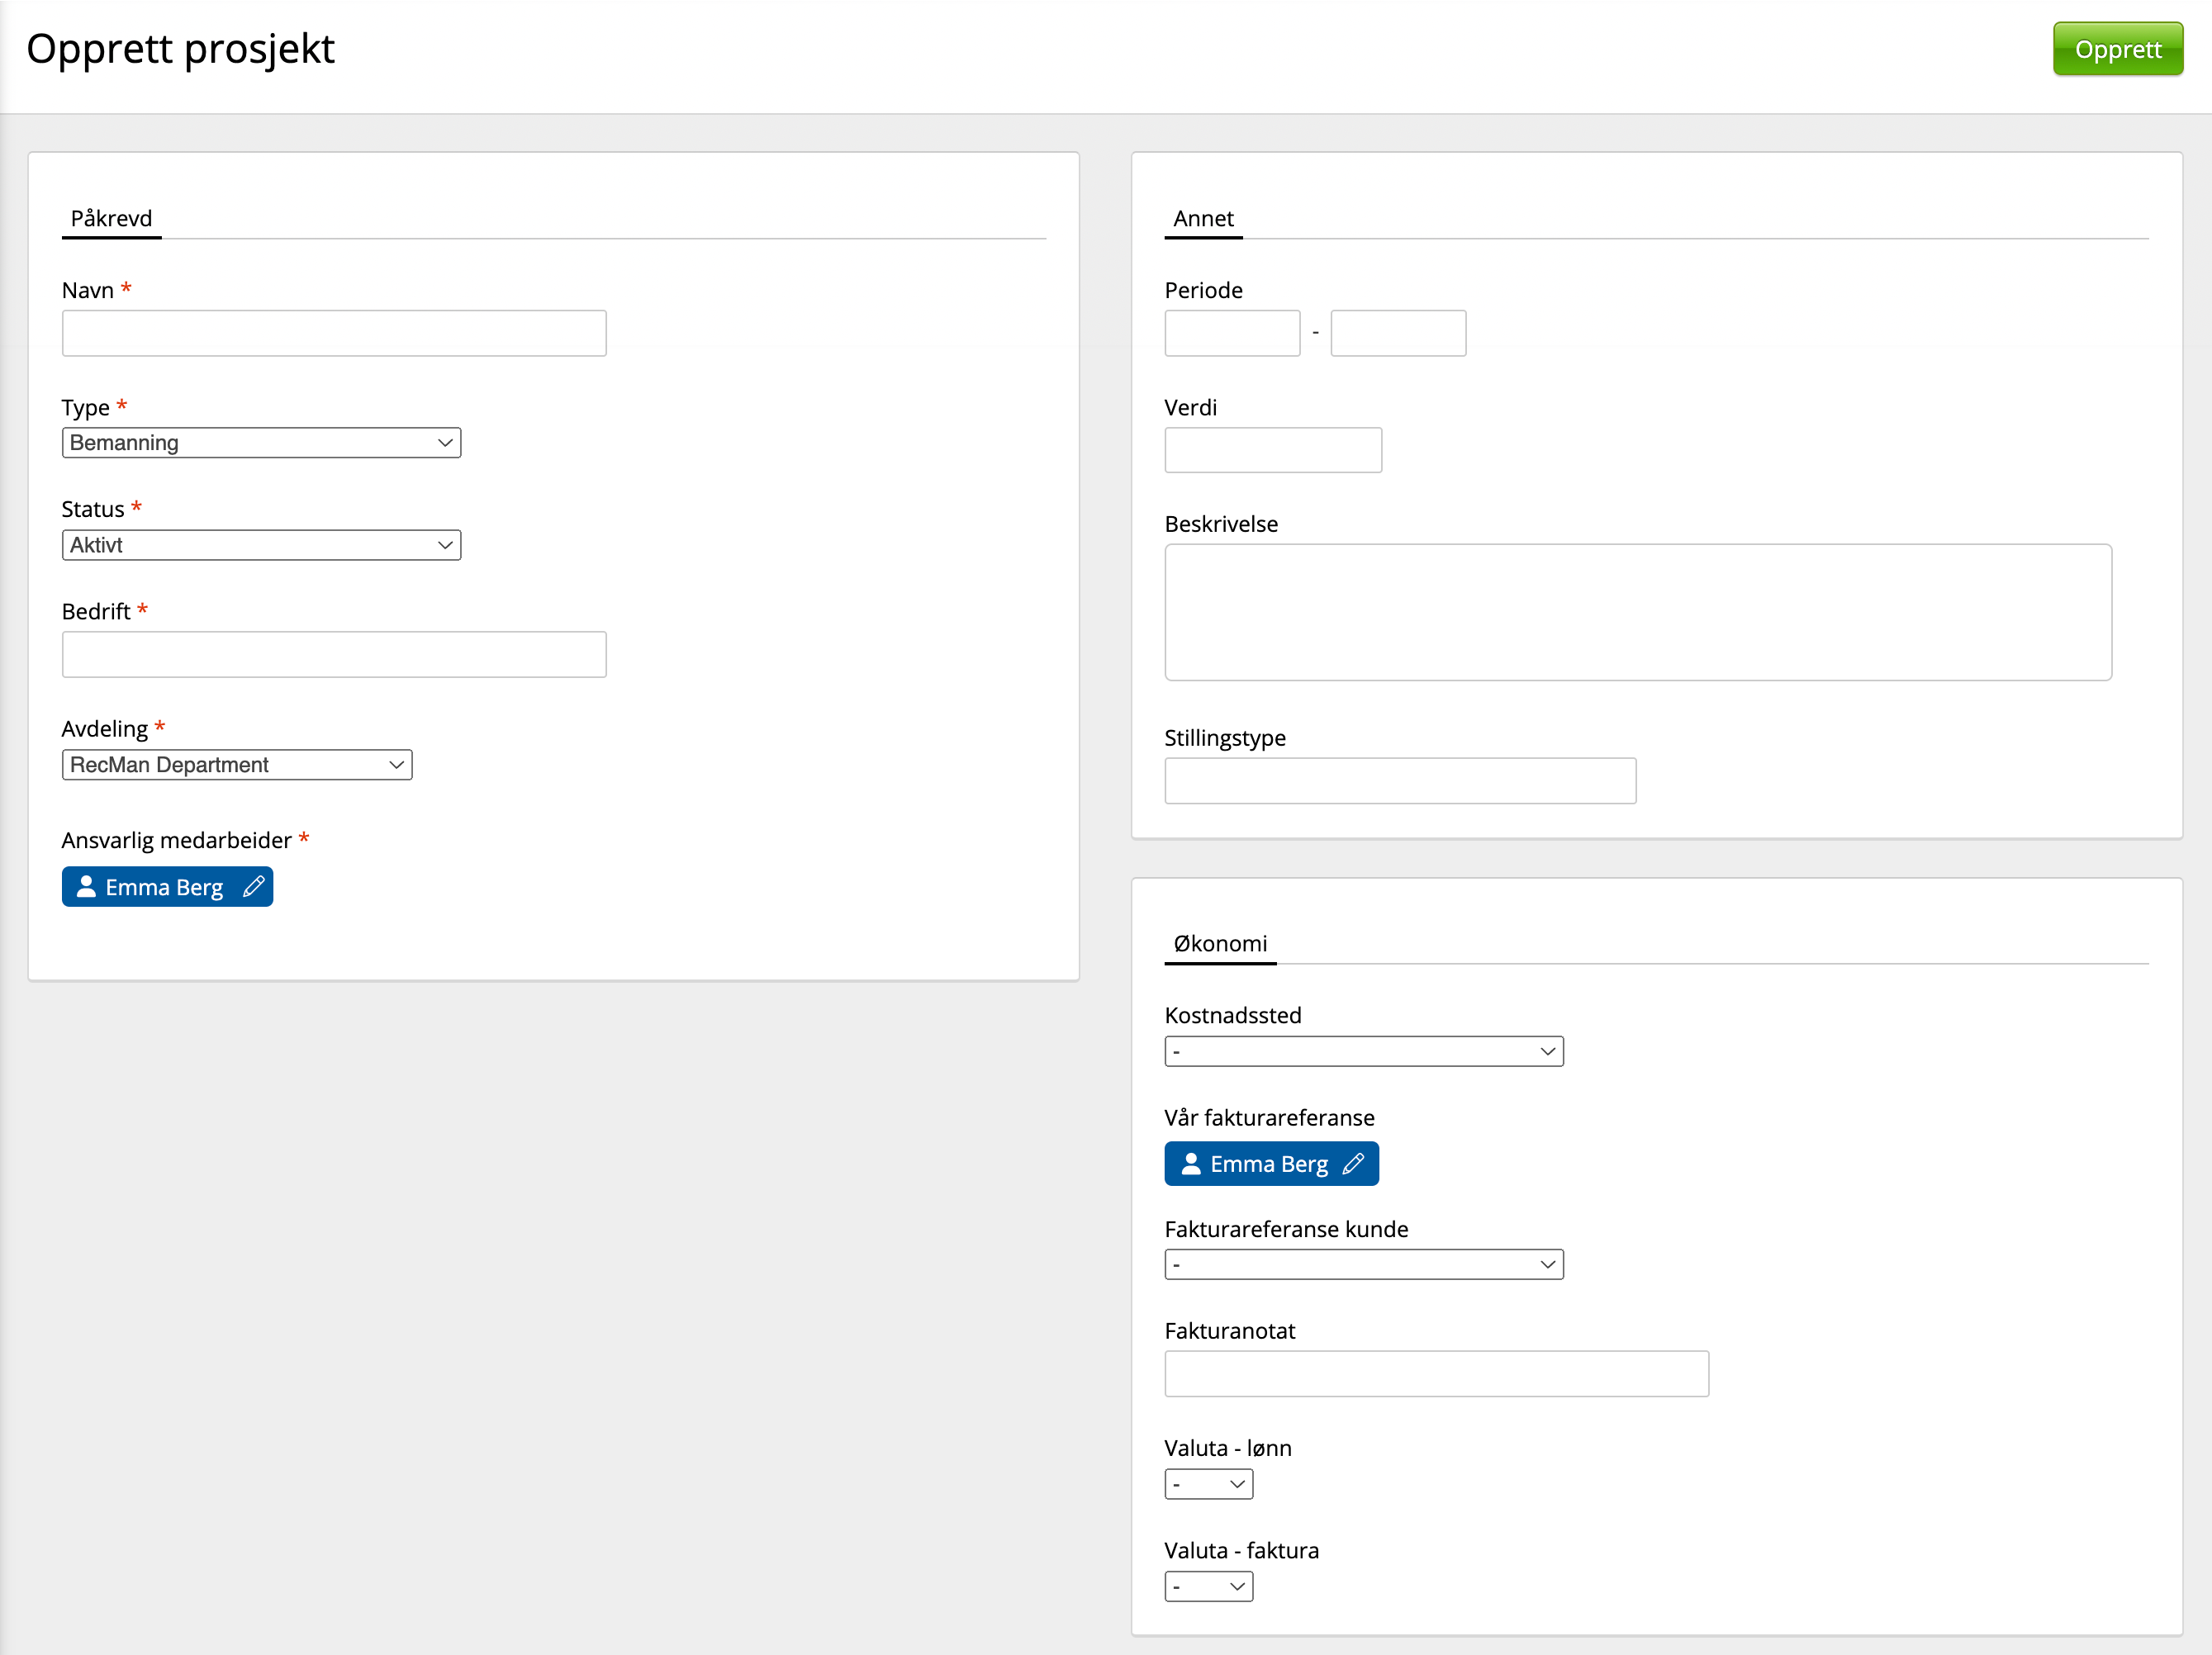Viewport: 2212px width, 1655px height.
Task: Open the Type dropdown showing Bemanning
Action: pos(261,443)
